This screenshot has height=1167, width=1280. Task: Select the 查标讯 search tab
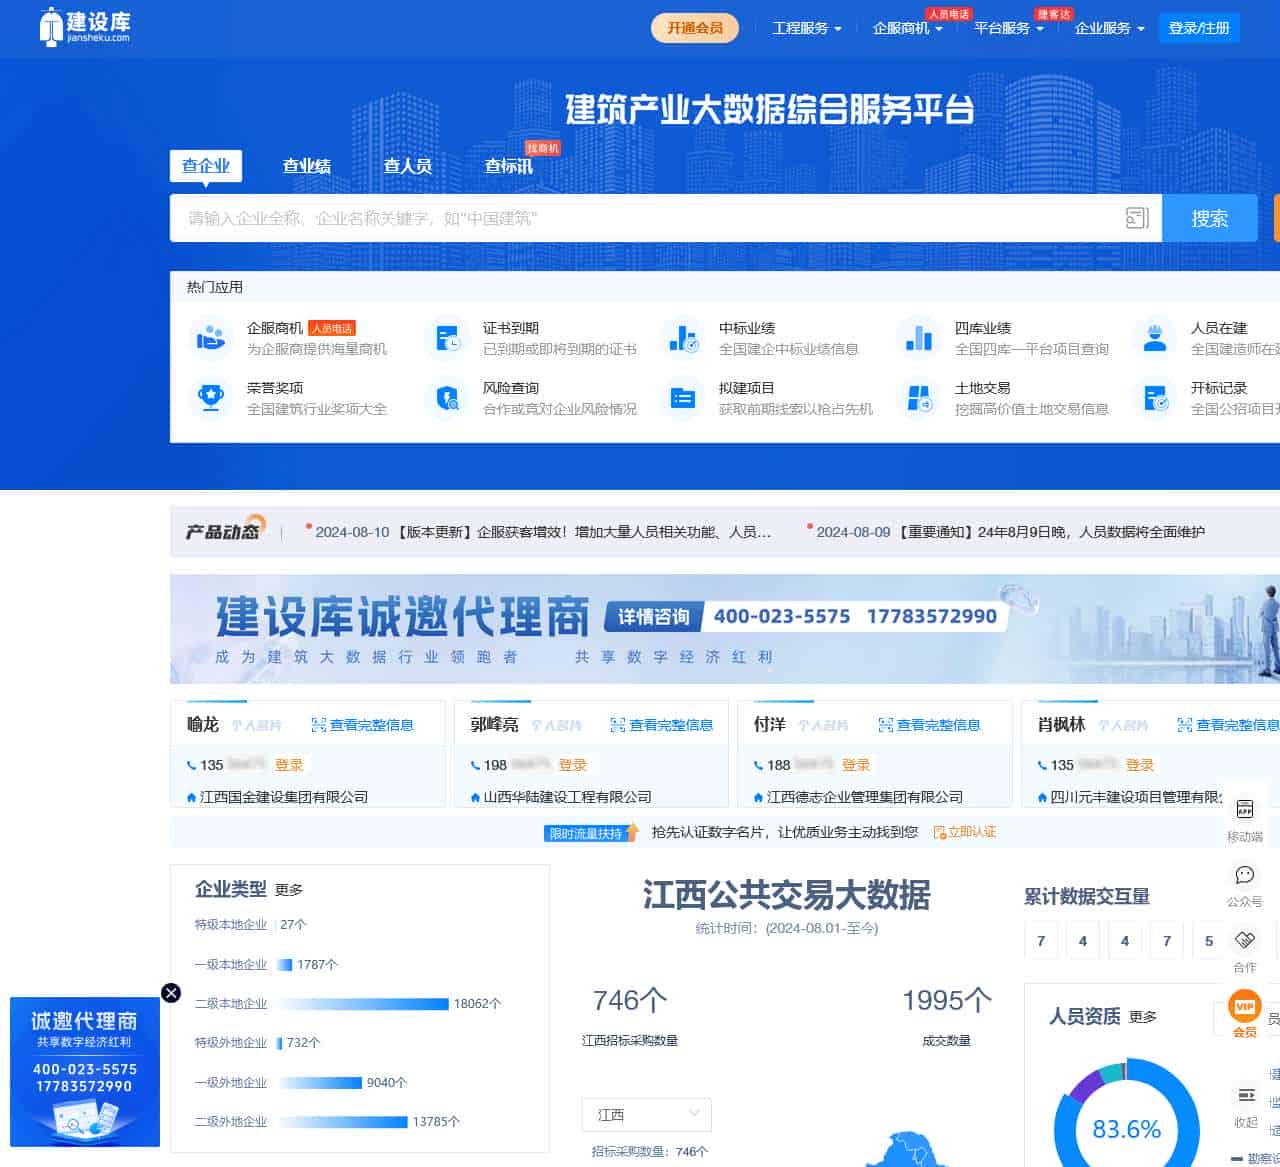click(x=509, y=166)
